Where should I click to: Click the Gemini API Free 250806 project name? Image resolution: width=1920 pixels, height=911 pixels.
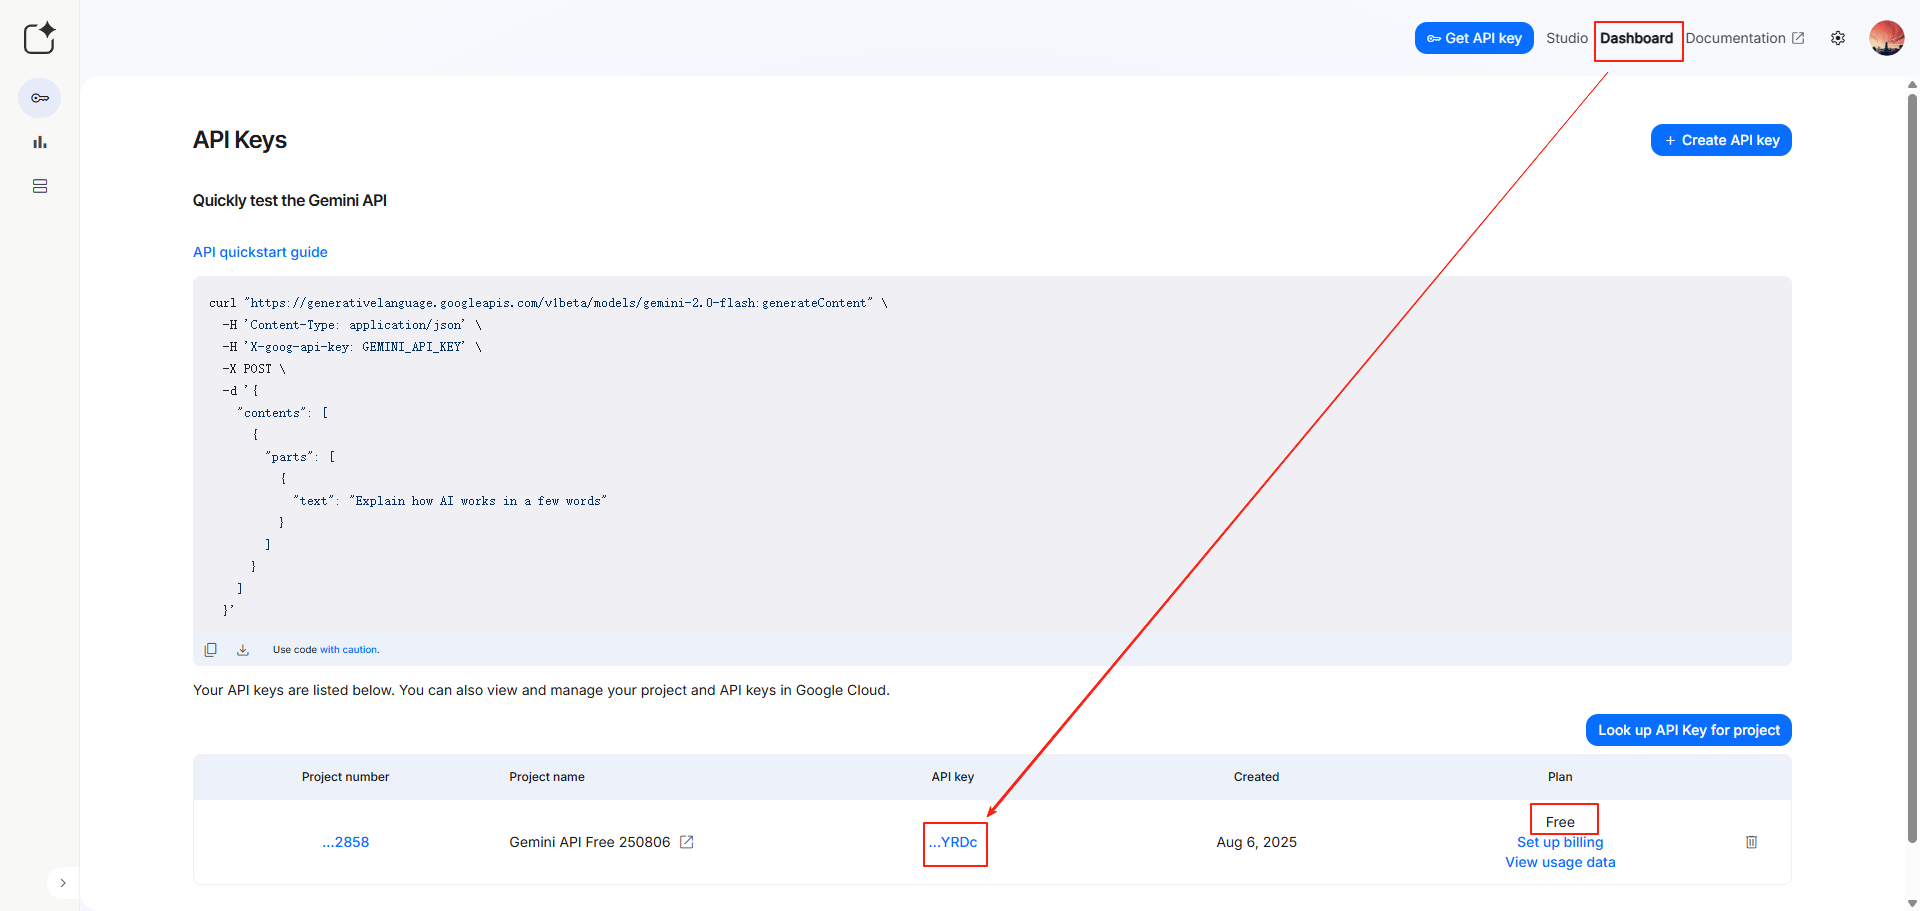coord(590,842)
